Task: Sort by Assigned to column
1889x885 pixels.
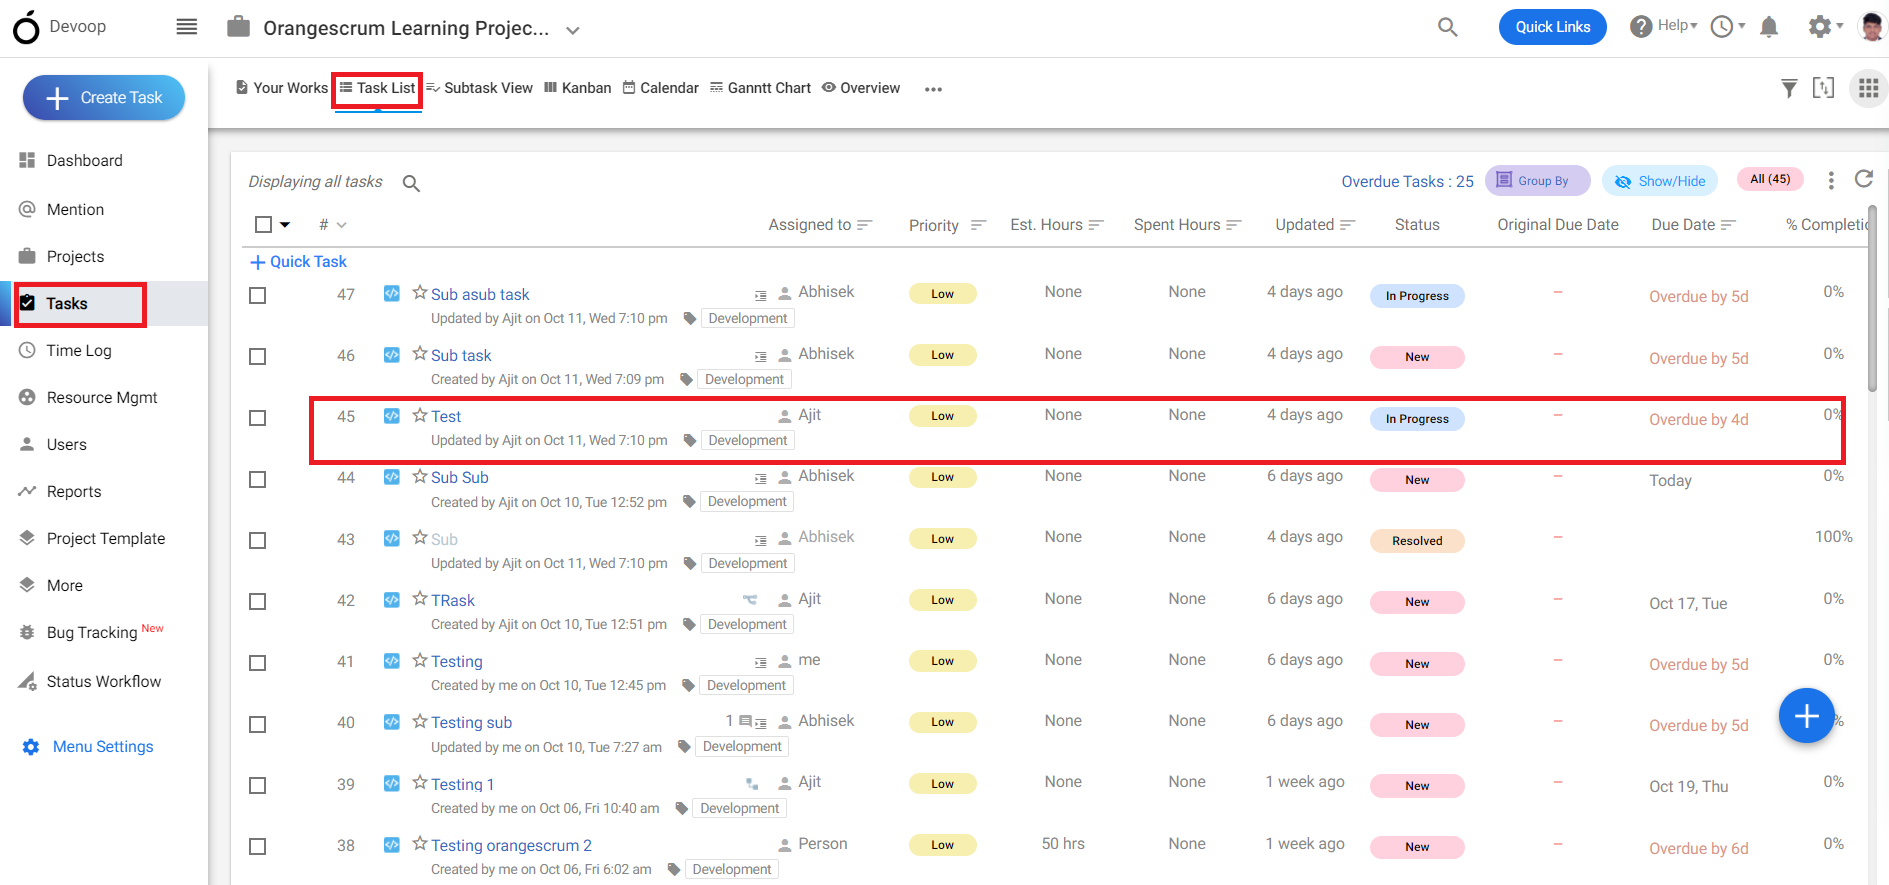Action: coord(865,225)
